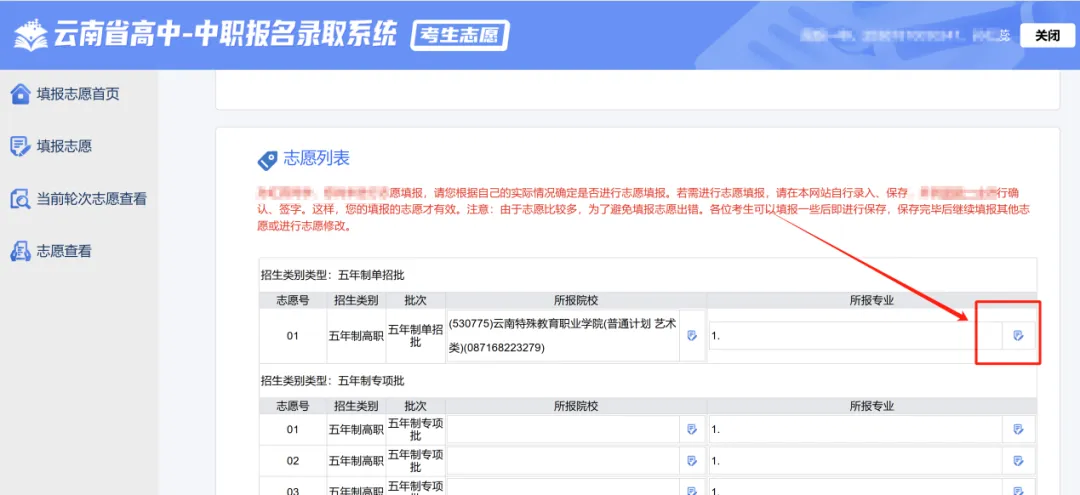Click empty 所报院校 field in 五年制专项批 row 01

click(x=563, y=430)
